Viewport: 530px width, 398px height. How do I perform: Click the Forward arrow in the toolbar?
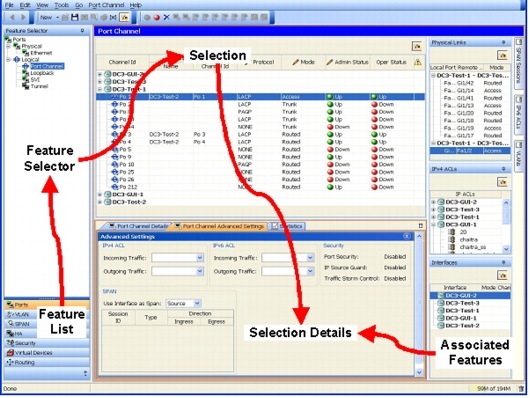[23, 17]
